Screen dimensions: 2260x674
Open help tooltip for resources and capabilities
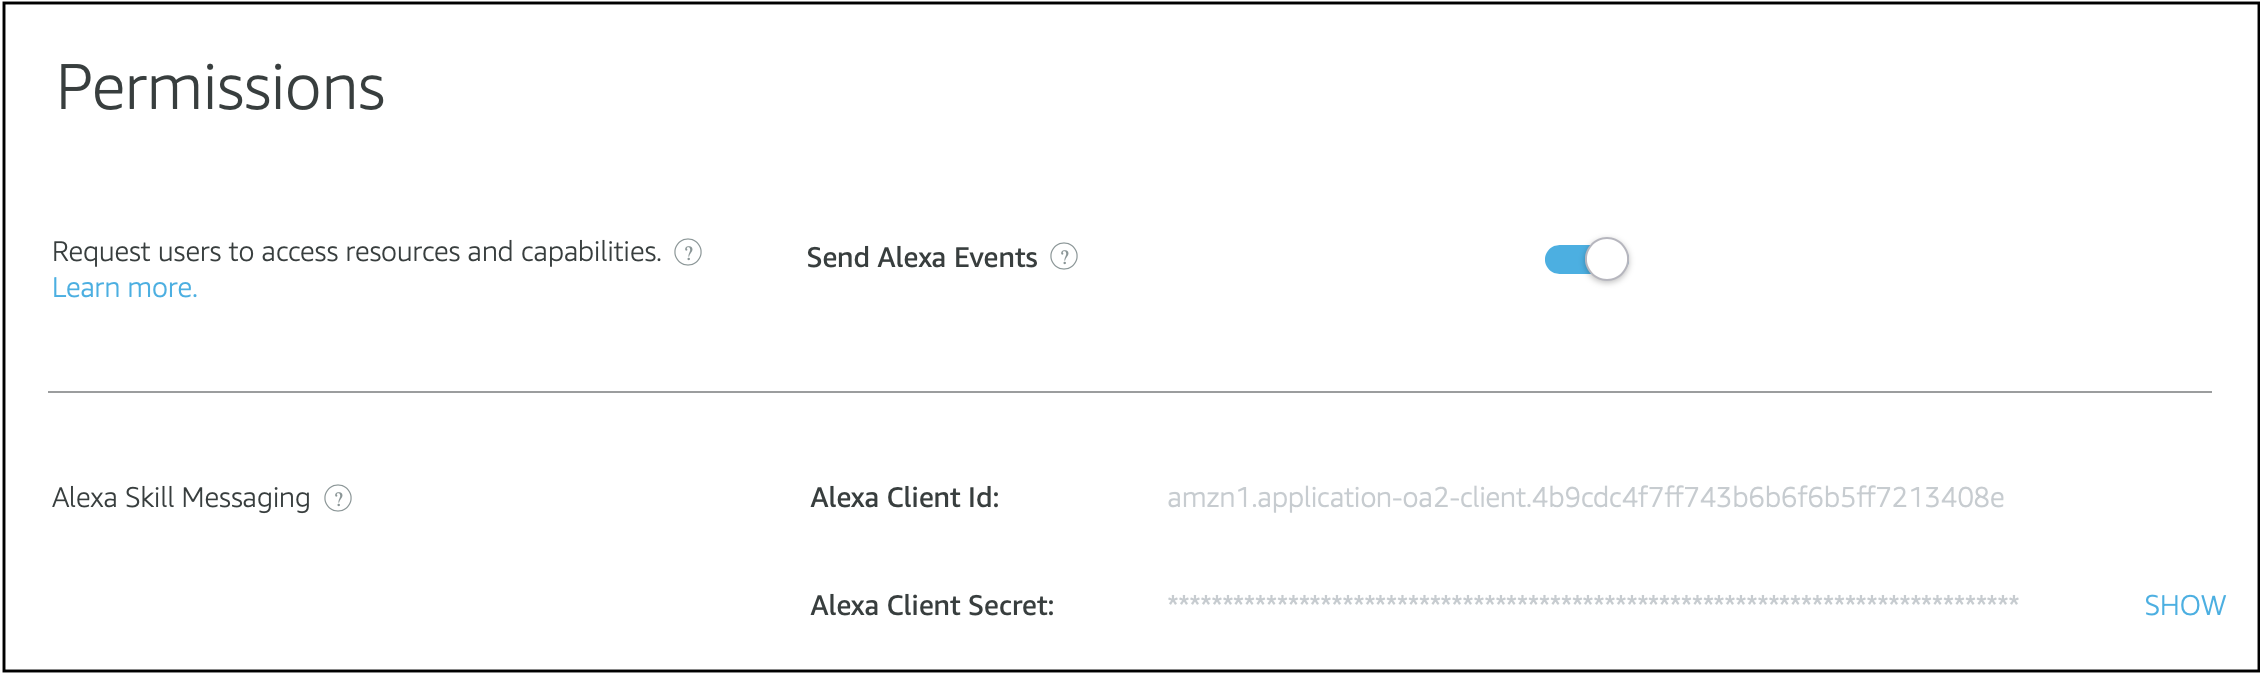tap(688, 252)
